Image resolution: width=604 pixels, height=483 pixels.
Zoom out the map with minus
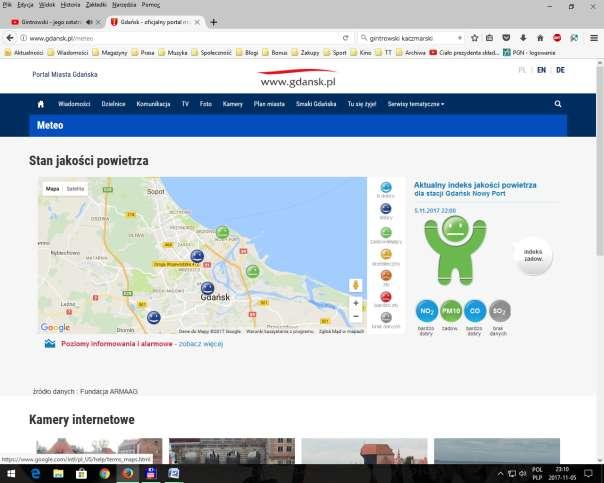tap(356, 317)
